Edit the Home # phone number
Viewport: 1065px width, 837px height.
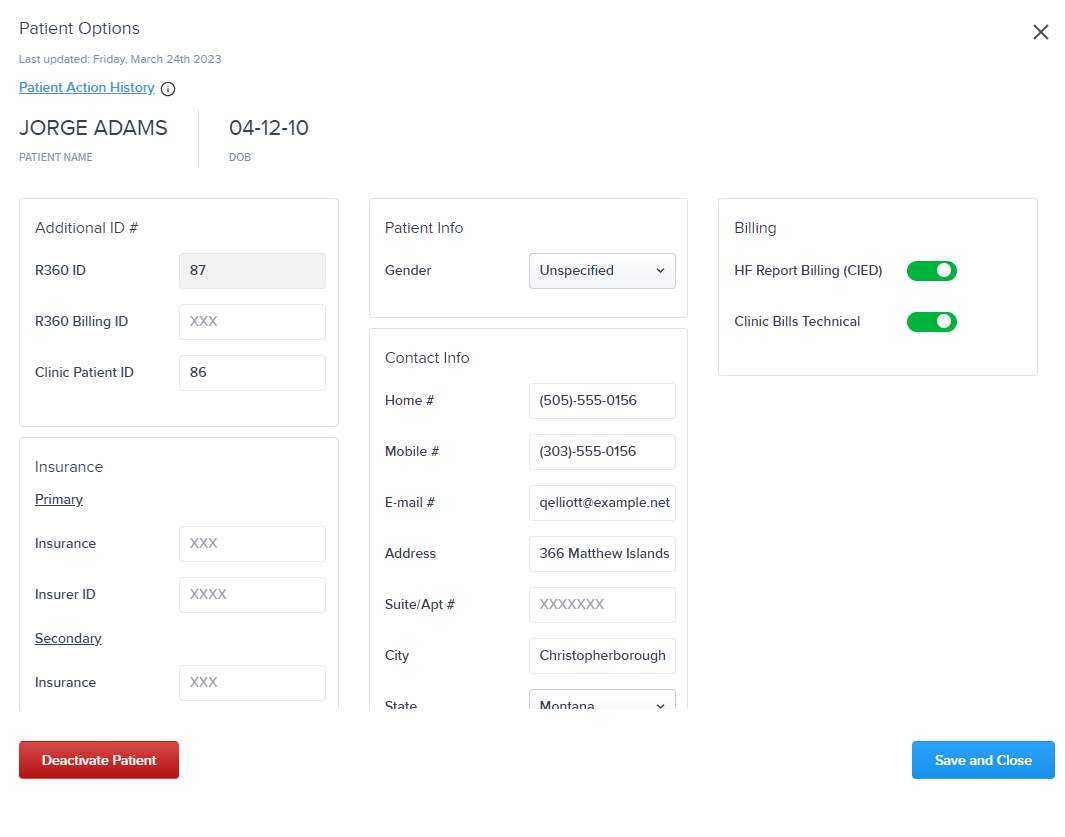(601, 400)
